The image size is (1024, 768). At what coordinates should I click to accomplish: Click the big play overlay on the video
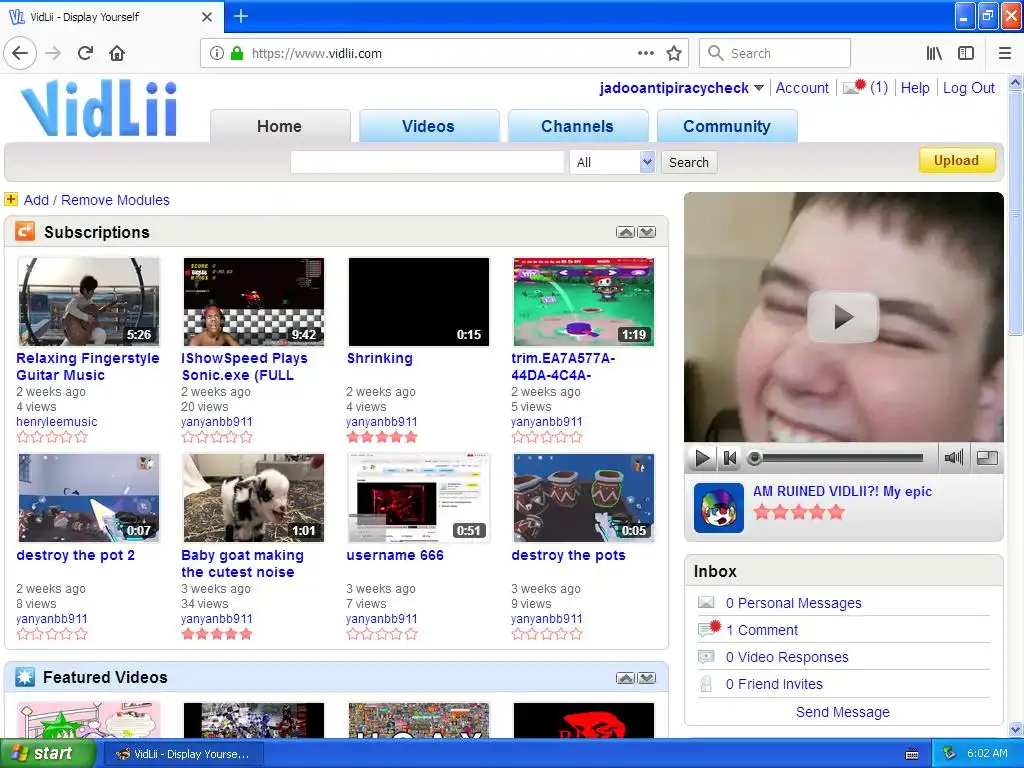tap(843, 317)
